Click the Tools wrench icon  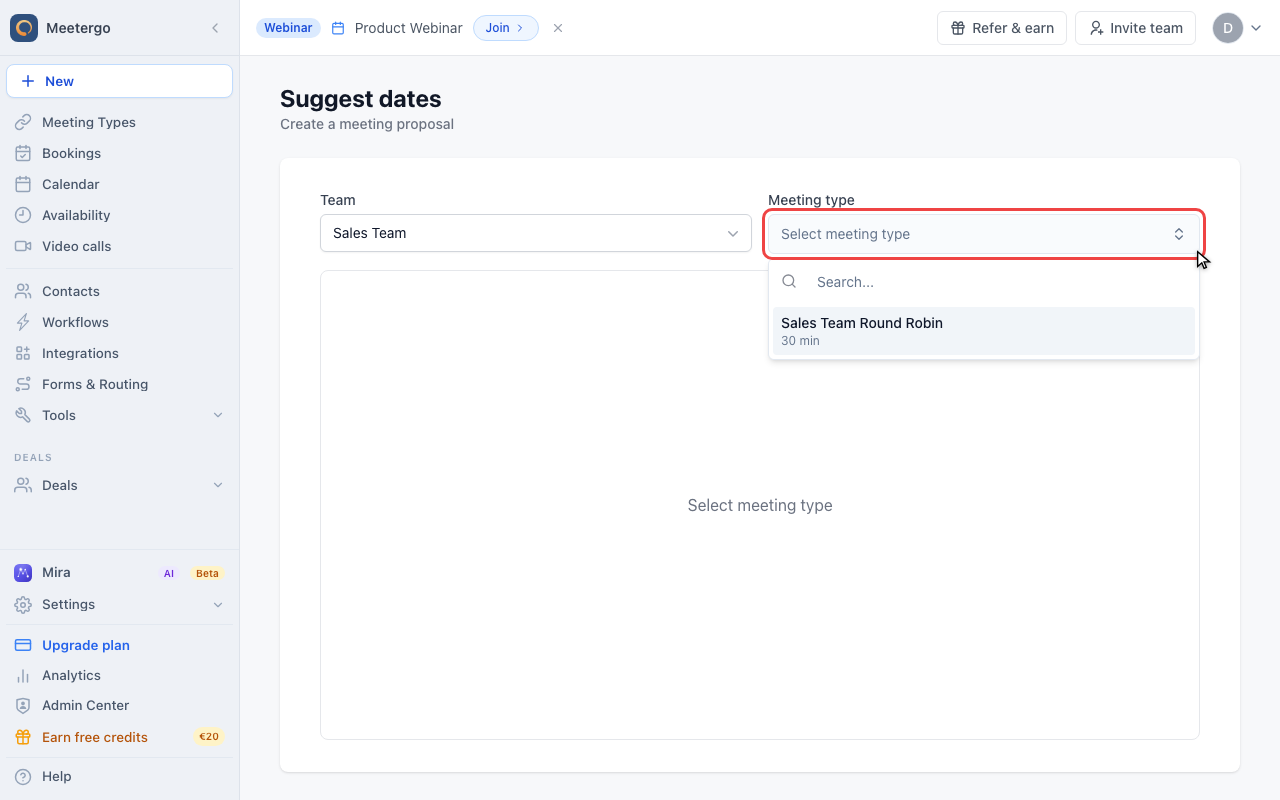(23, 415)
